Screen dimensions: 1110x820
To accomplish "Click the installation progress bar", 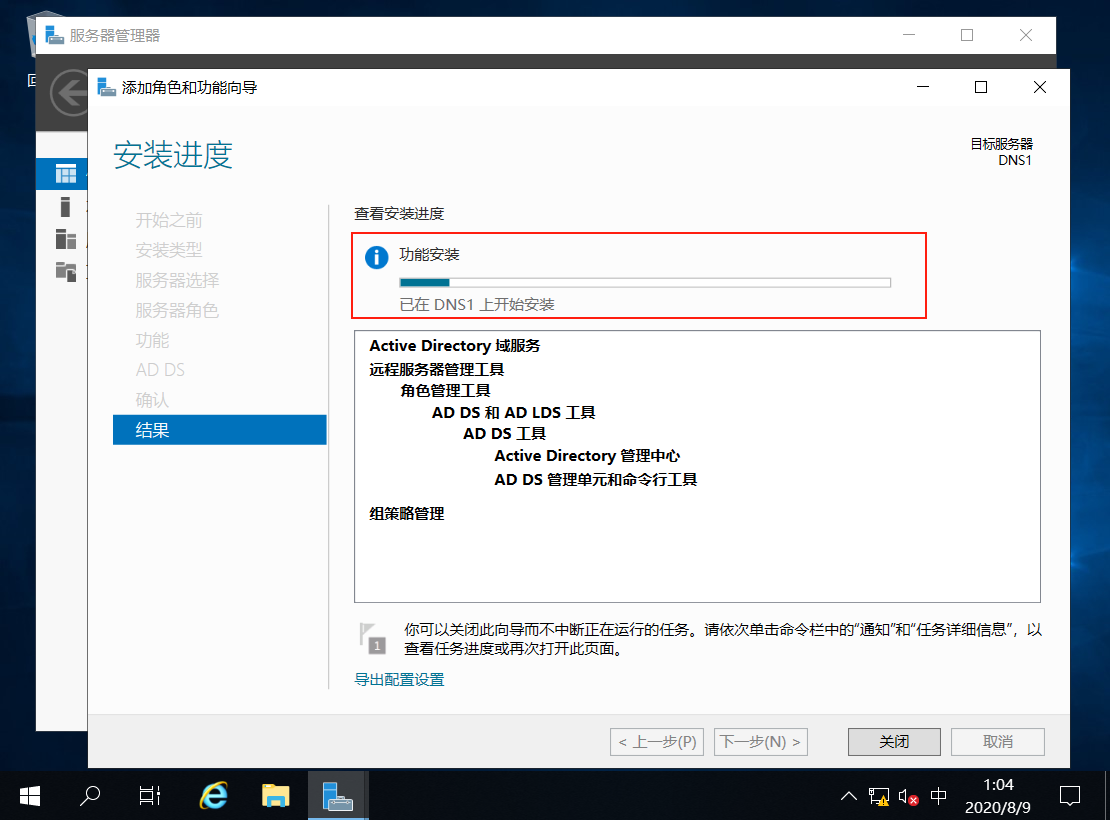I will click(x=645, y=283).
